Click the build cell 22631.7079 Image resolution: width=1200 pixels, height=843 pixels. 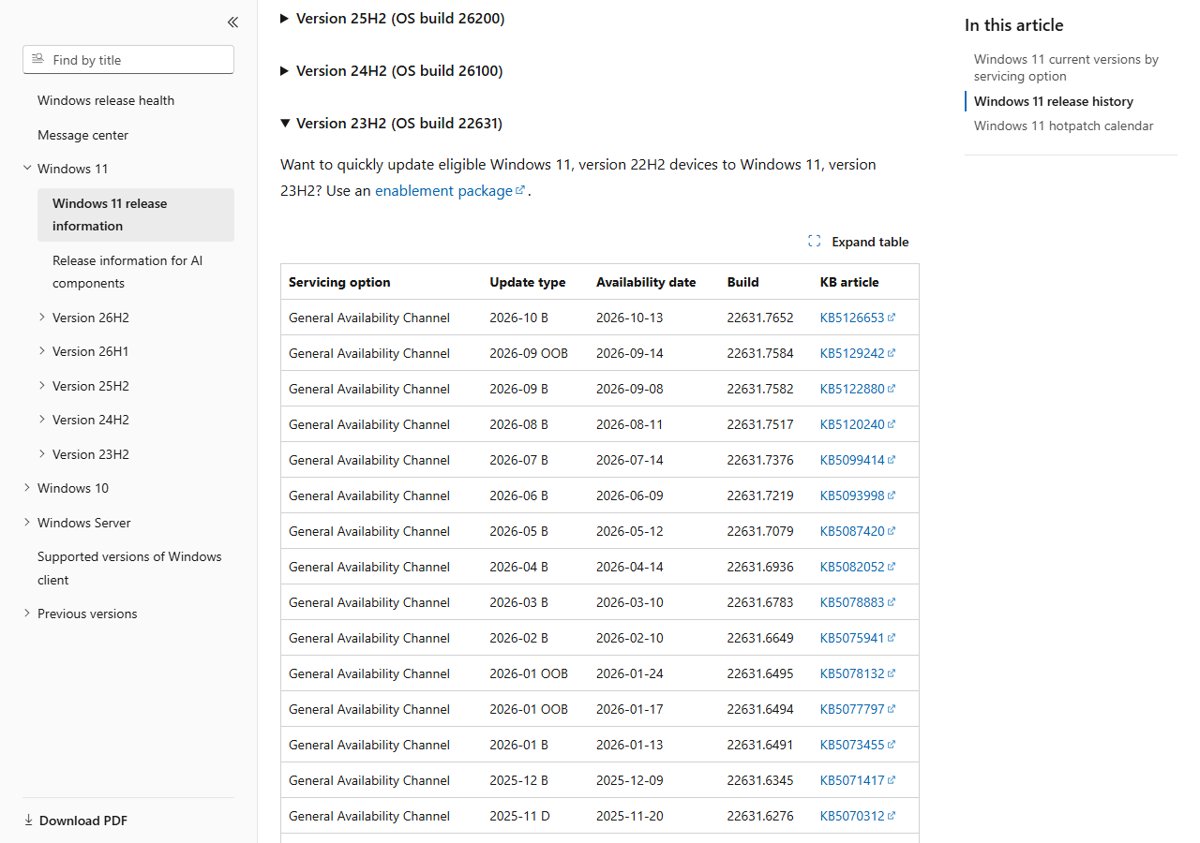pyautogui.click(x=760, y=531)
